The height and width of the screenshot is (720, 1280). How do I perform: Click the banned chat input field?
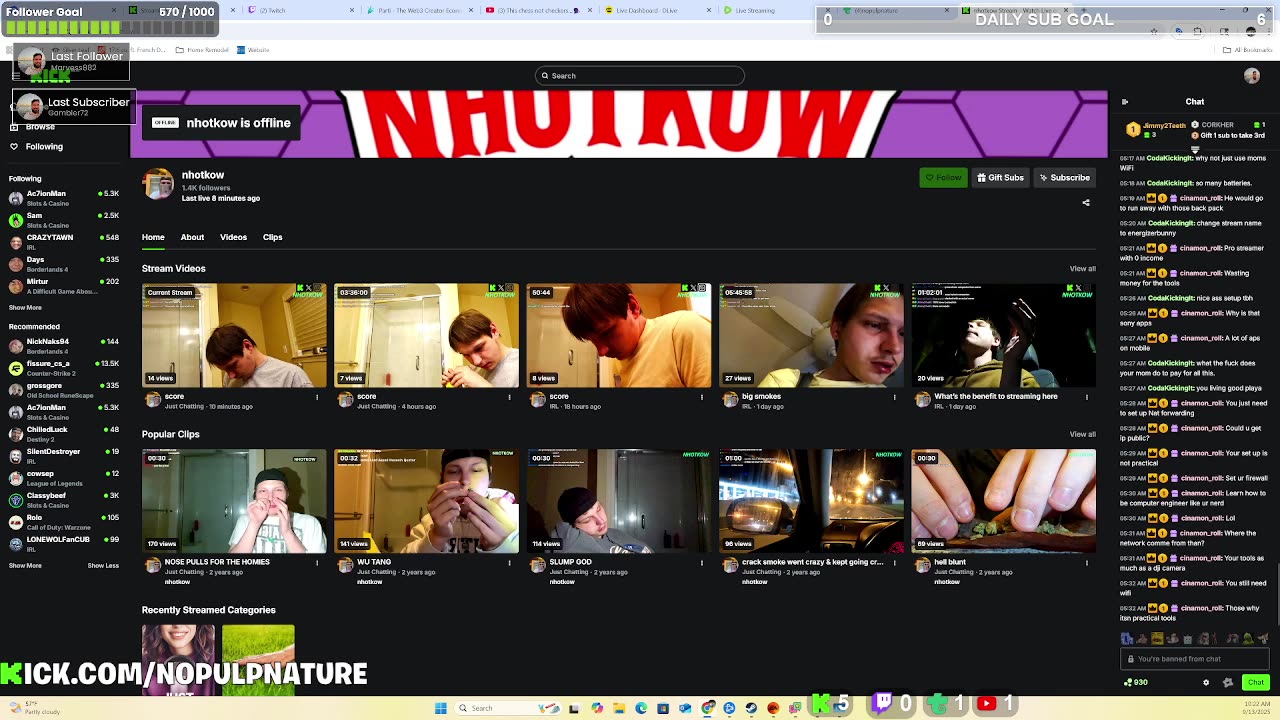[x=1195, y=659]
